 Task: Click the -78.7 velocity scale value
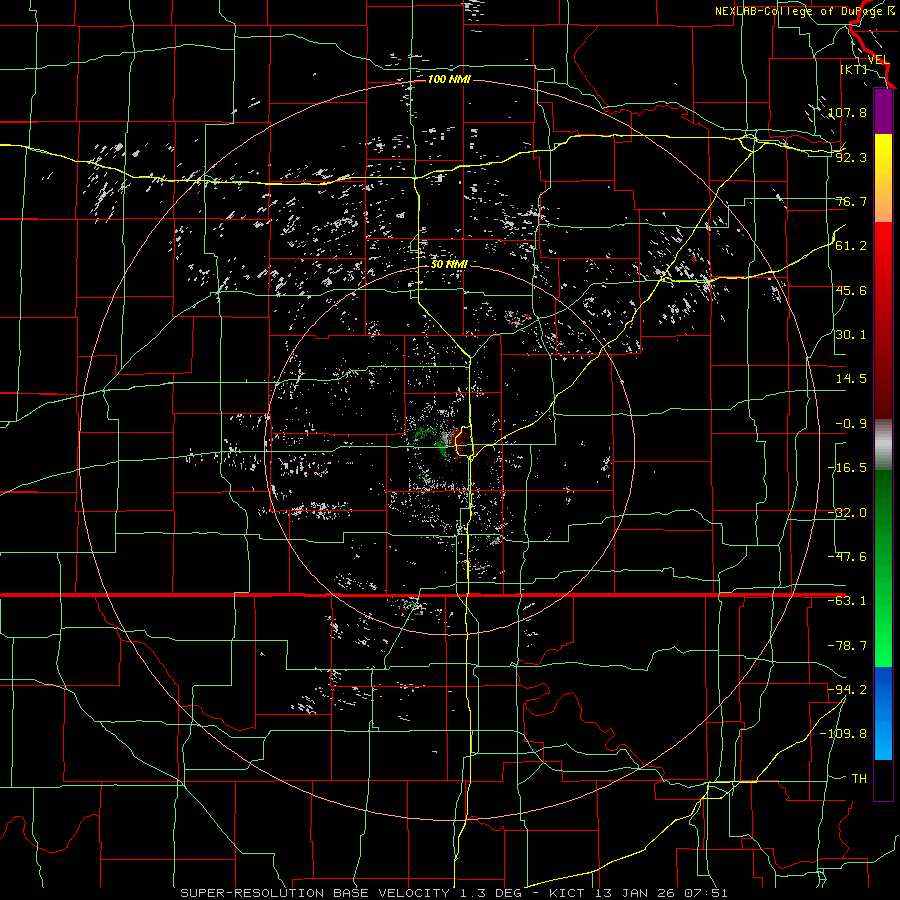pos(848,646)
